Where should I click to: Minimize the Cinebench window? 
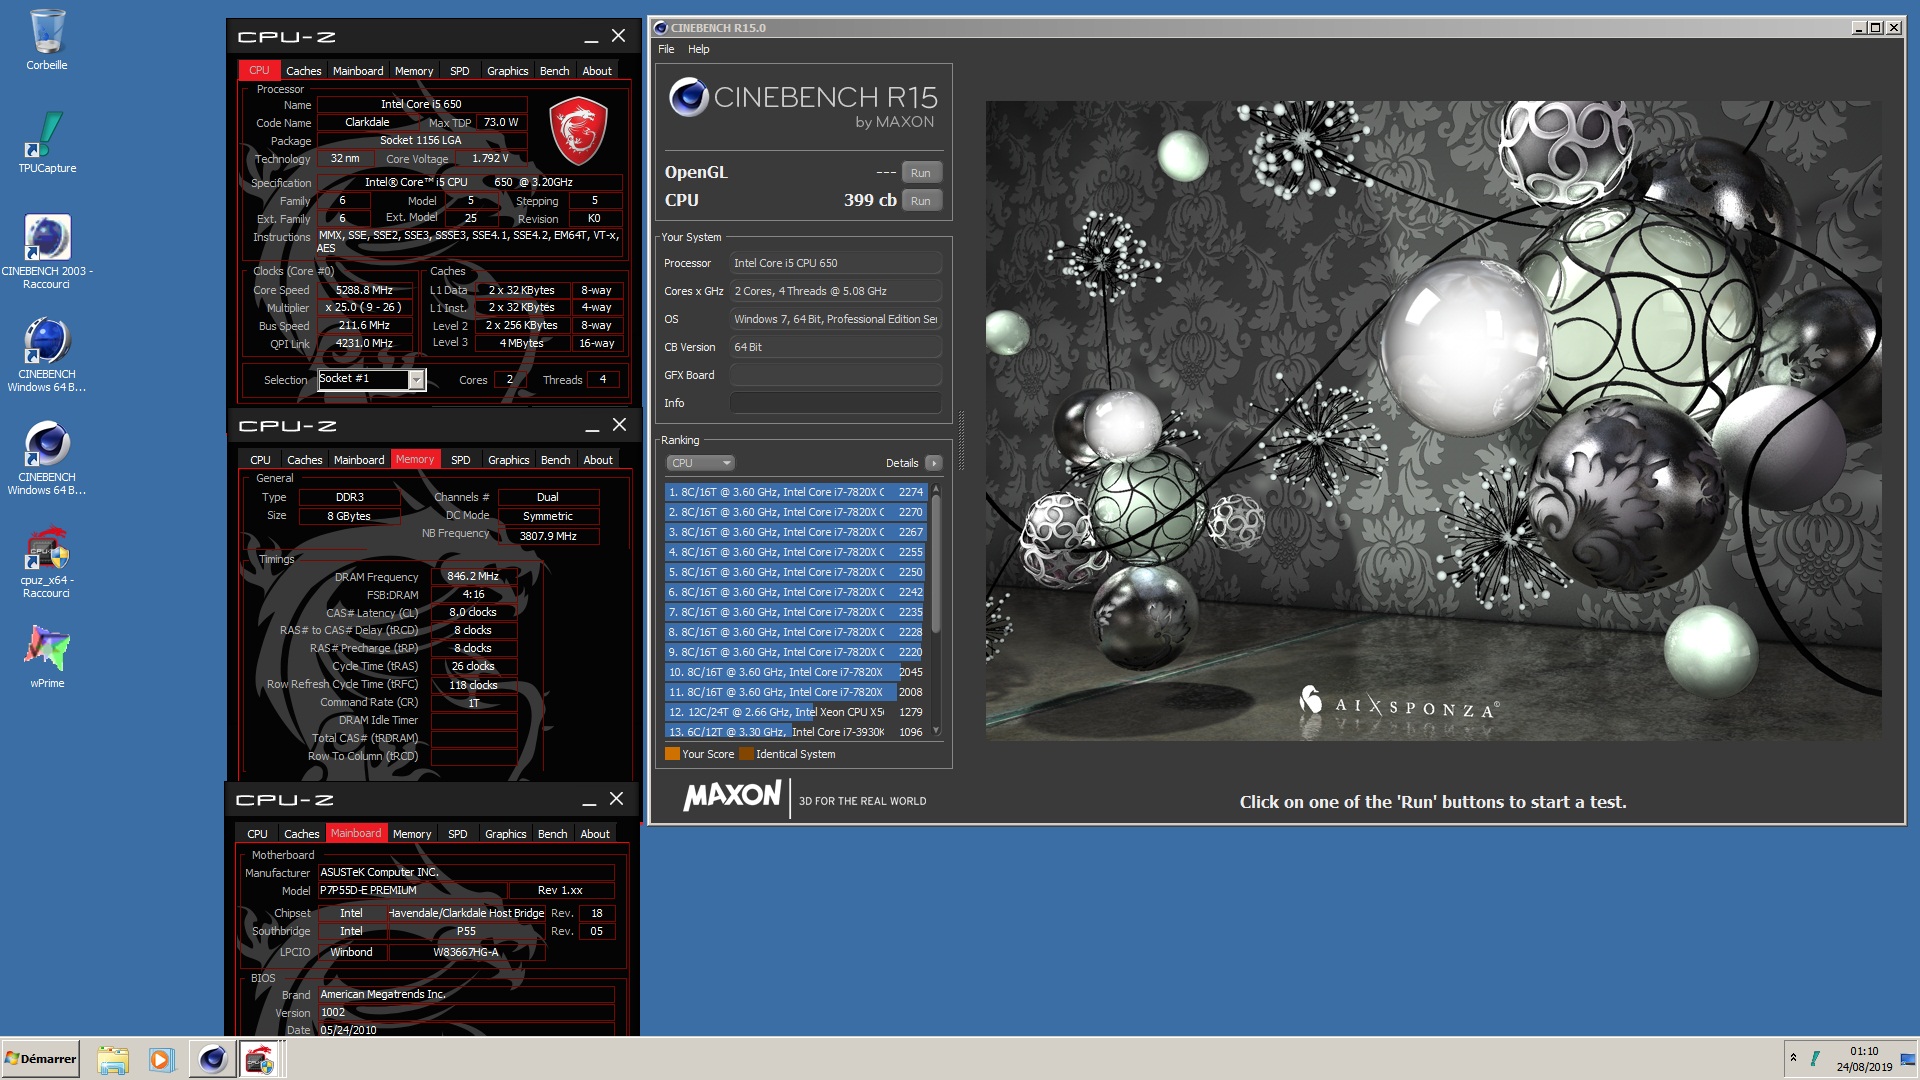[1858, 28]
